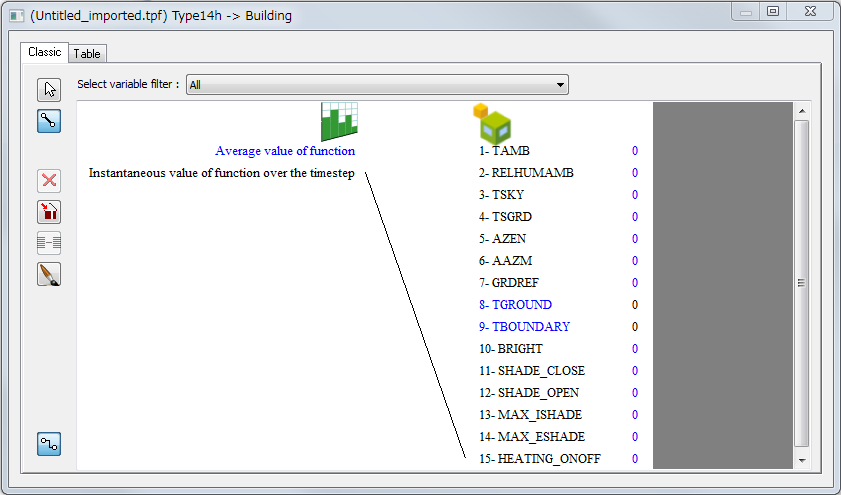Viewport: 841px width, 495px height.
Task: Select input 13- MAX_ISHADE
Action: (530, 415)
